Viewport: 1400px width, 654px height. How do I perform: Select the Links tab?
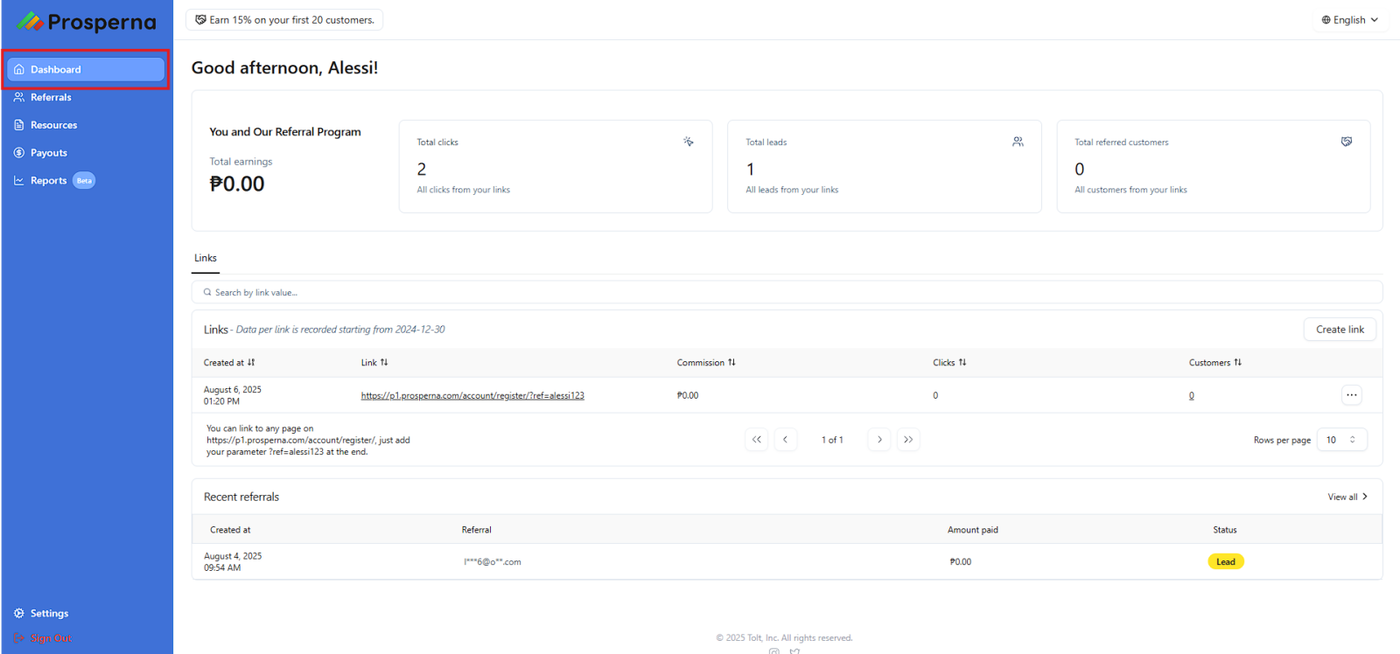pyautogui.click(x=205, y=258)
